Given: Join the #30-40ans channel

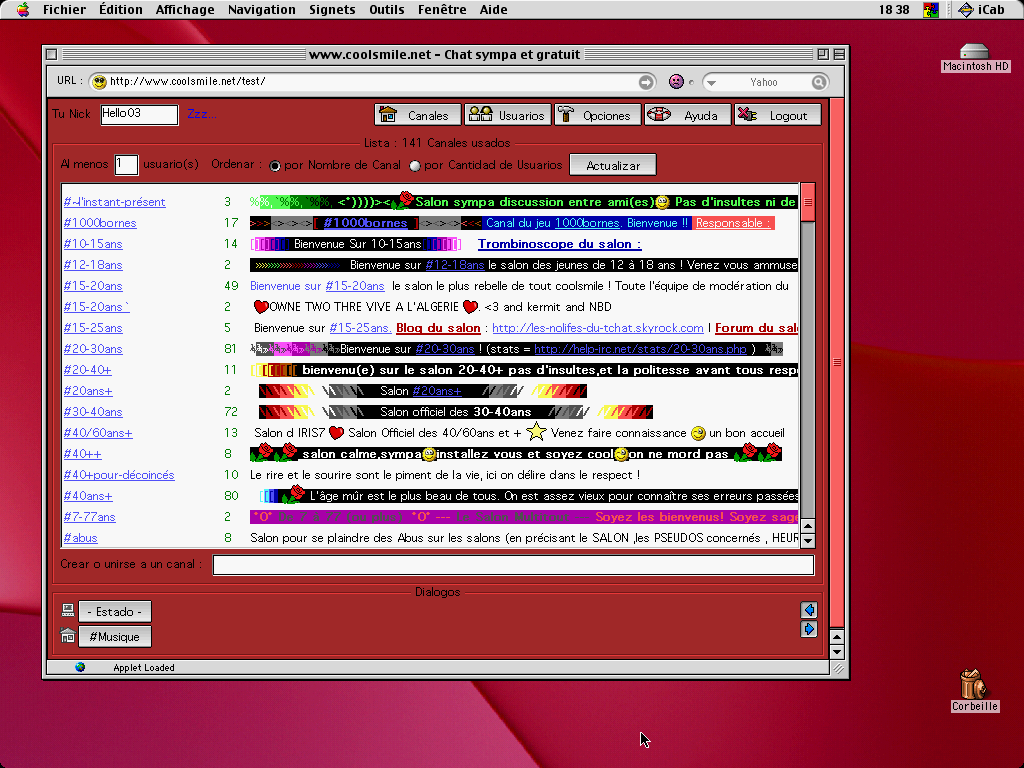Looking at the screenshot, I should coord(93,411).
